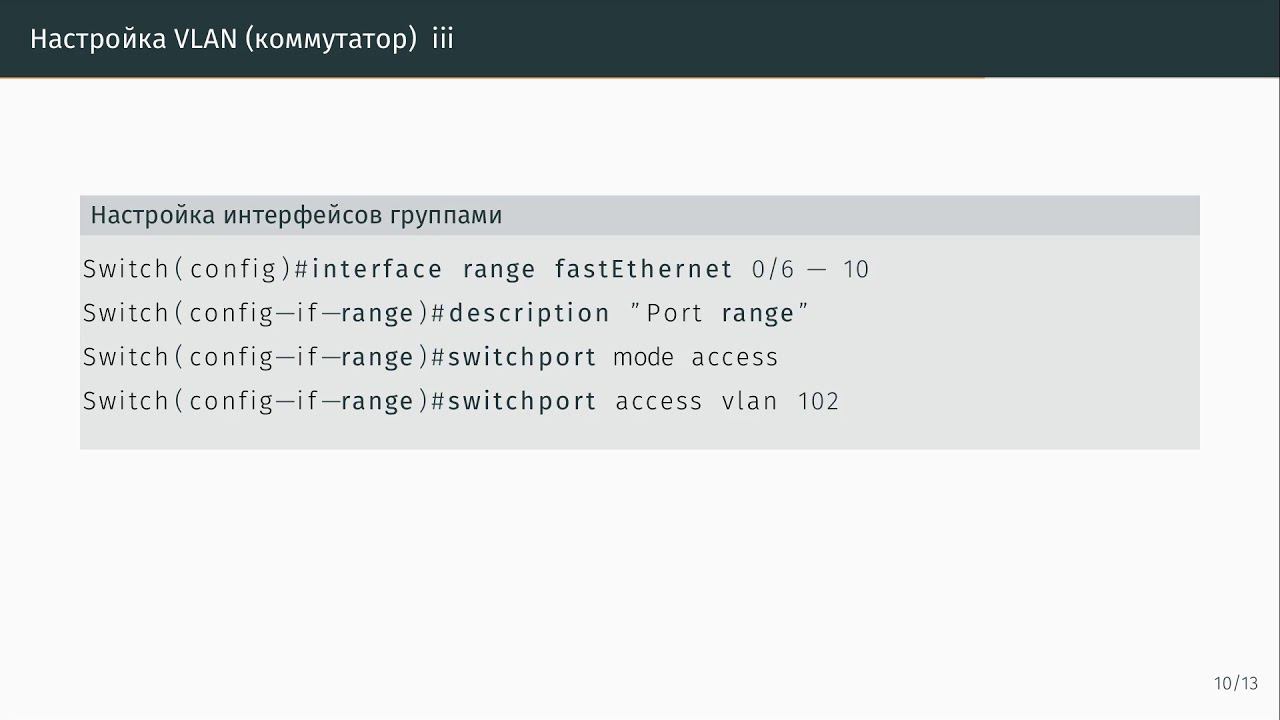Click the "Switch(config-if-range)#" prompt on last line
The image size is (1280, 720).
click(x=264, y=401)
